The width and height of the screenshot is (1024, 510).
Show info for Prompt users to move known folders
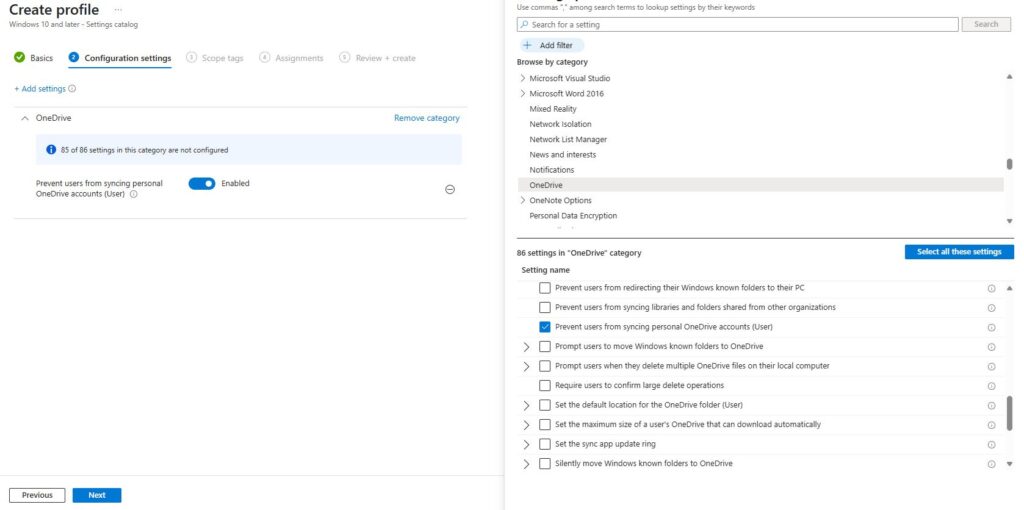coord(991,347)
